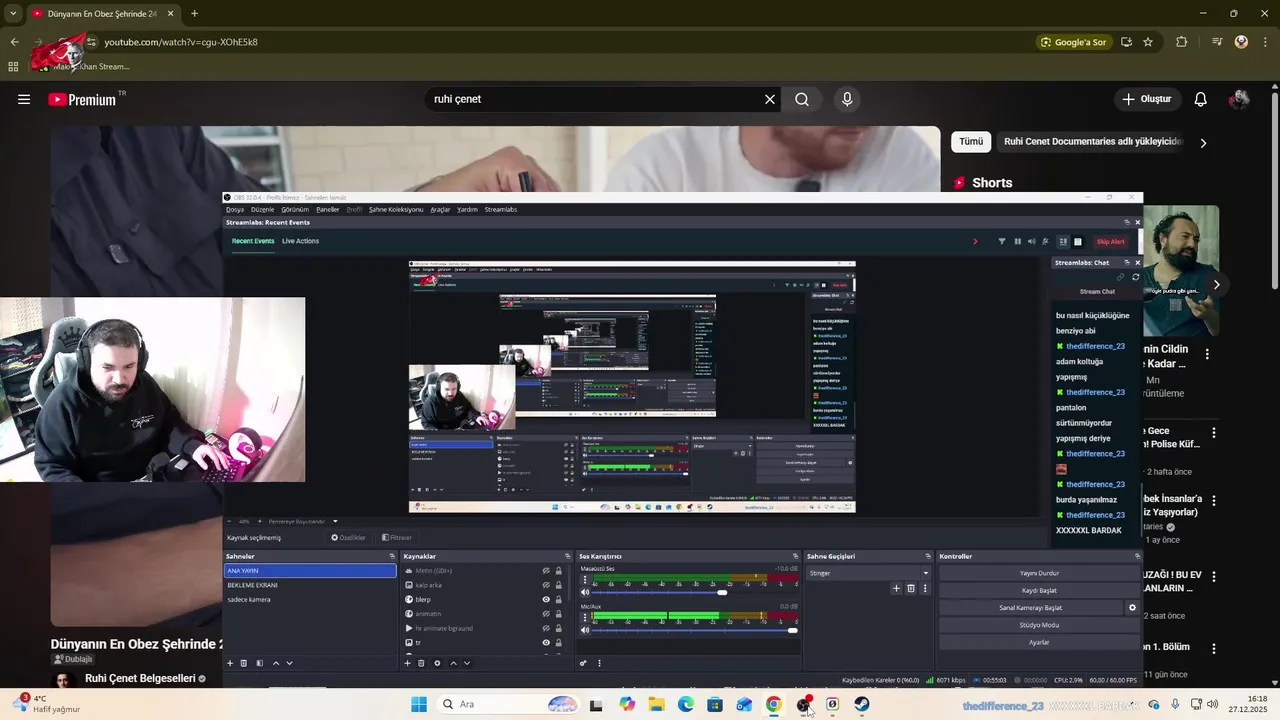Open YouTube notifications bell
Screen dimensions: 1280x720
[1201, 99]
